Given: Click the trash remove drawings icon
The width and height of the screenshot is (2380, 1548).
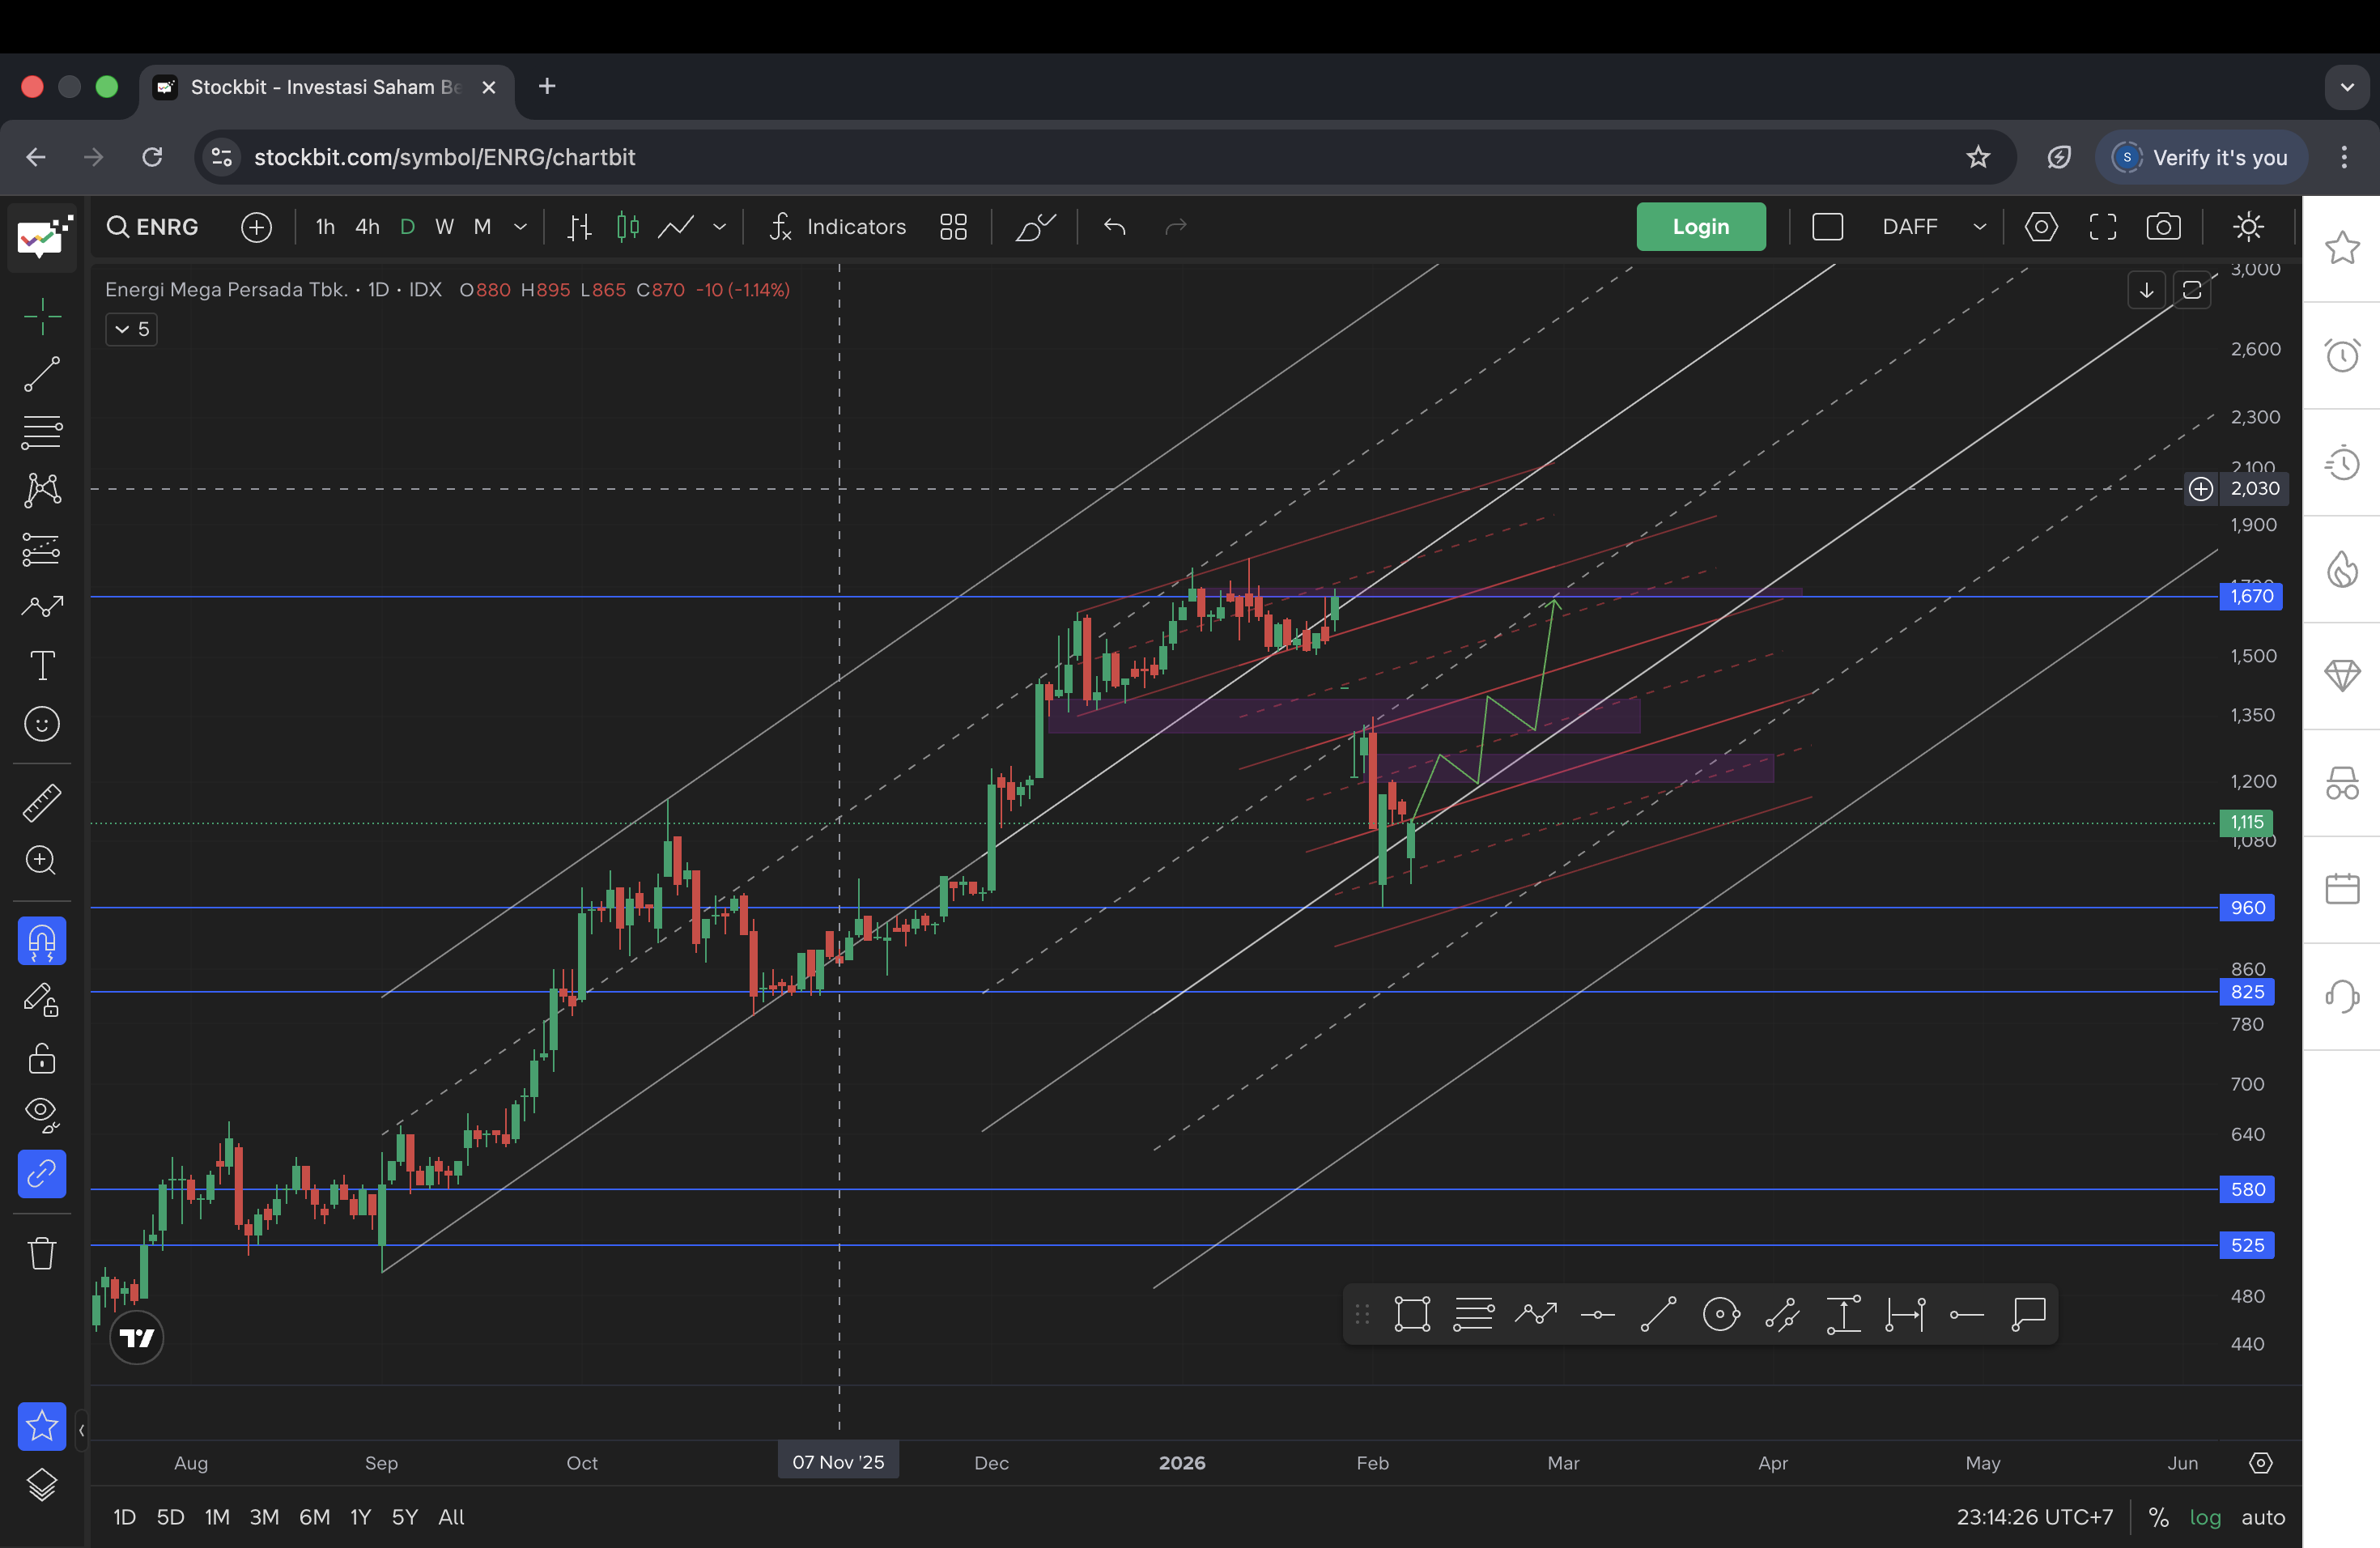Looking at the screenshot, I should pyautogui.click(x=41, y=1253).
